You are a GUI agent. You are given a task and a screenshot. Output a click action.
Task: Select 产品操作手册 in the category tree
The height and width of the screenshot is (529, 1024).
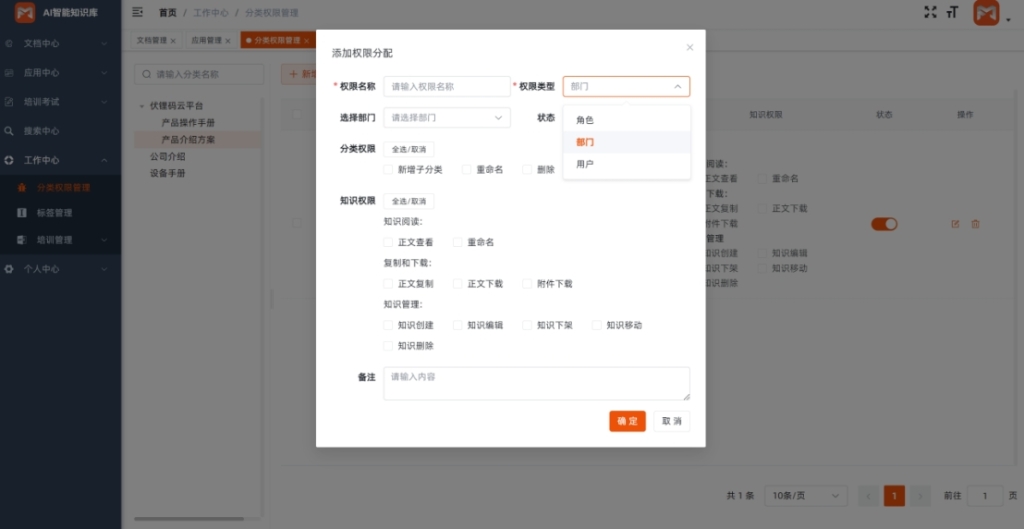188,123
